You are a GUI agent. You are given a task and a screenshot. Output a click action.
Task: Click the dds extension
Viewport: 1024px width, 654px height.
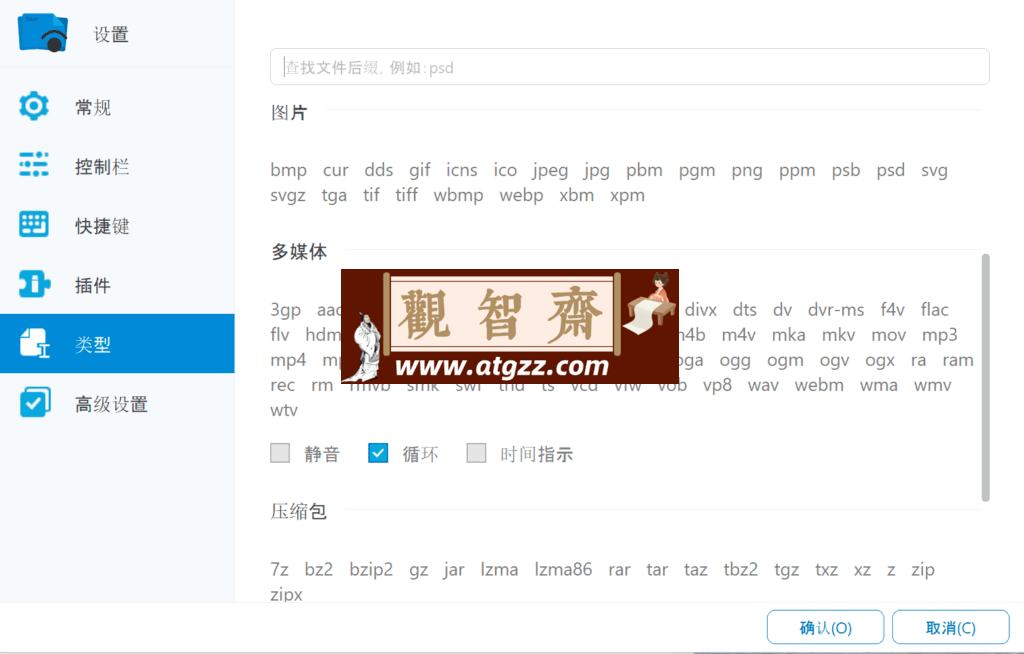pyautogui.click(x=379, y=170)
